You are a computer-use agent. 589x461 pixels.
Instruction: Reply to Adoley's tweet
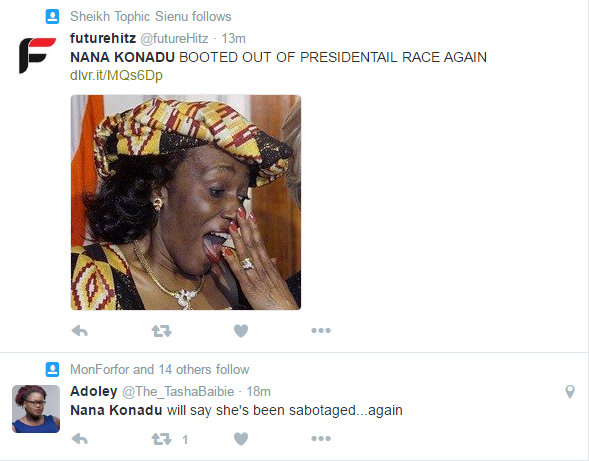[x=79, y=439]
